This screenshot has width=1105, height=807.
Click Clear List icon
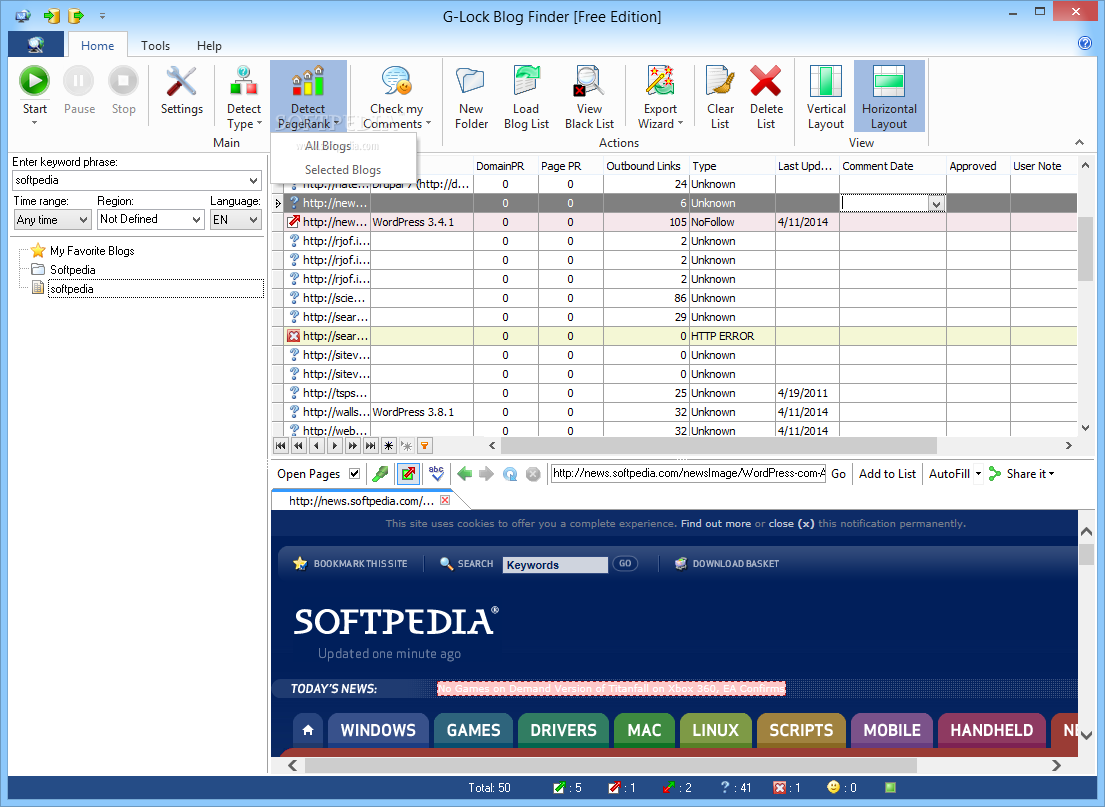[720, 82]
